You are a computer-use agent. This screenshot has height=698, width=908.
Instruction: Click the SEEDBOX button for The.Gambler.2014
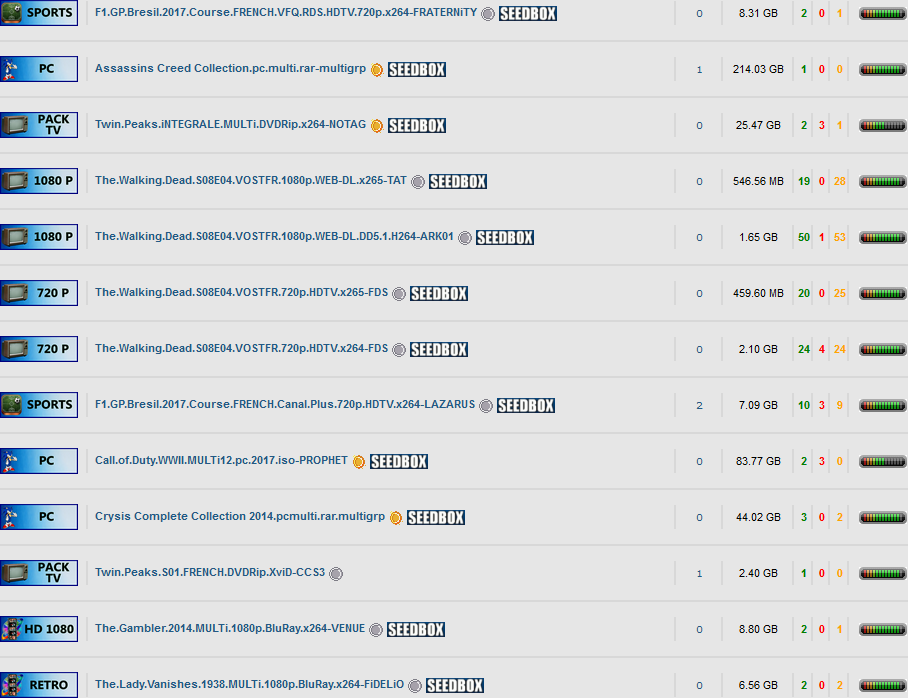(416, 629)
